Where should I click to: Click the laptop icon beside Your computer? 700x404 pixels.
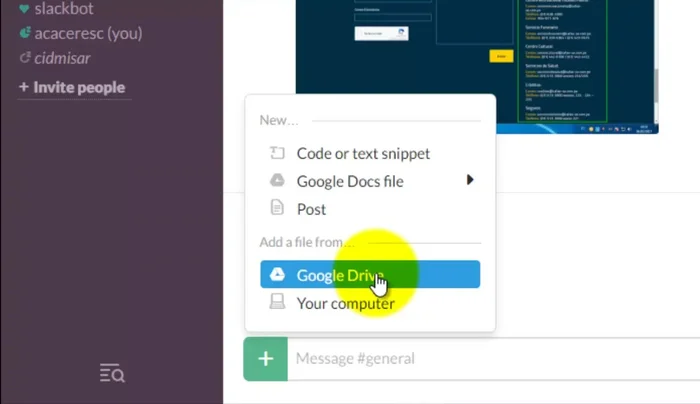click(278, 303)
